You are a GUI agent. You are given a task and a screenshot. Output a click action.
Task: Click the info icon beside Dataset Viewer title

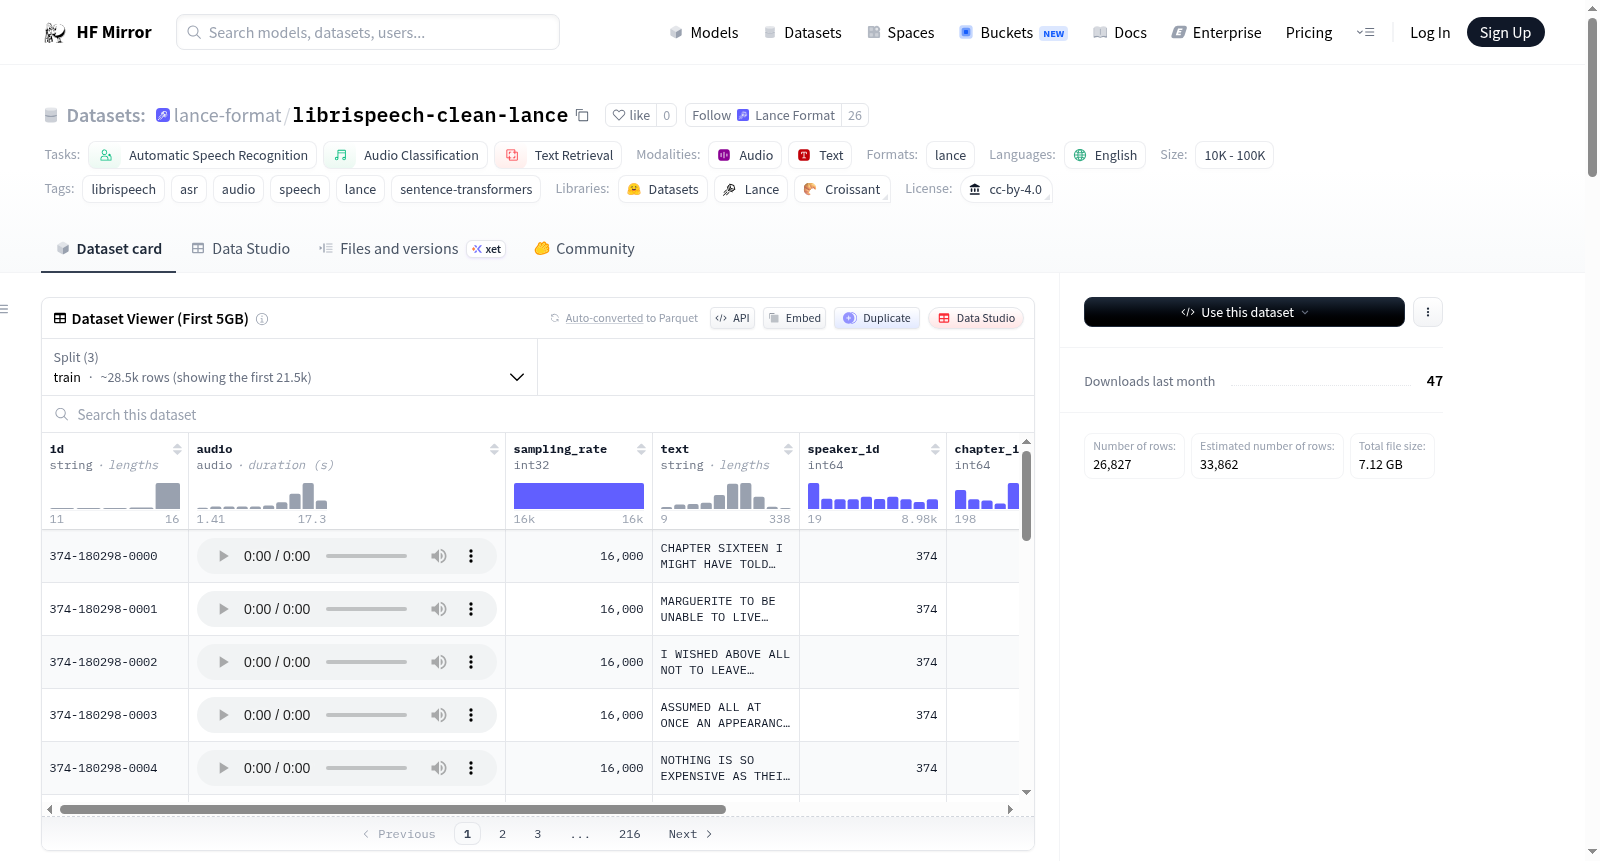(262, 319)
